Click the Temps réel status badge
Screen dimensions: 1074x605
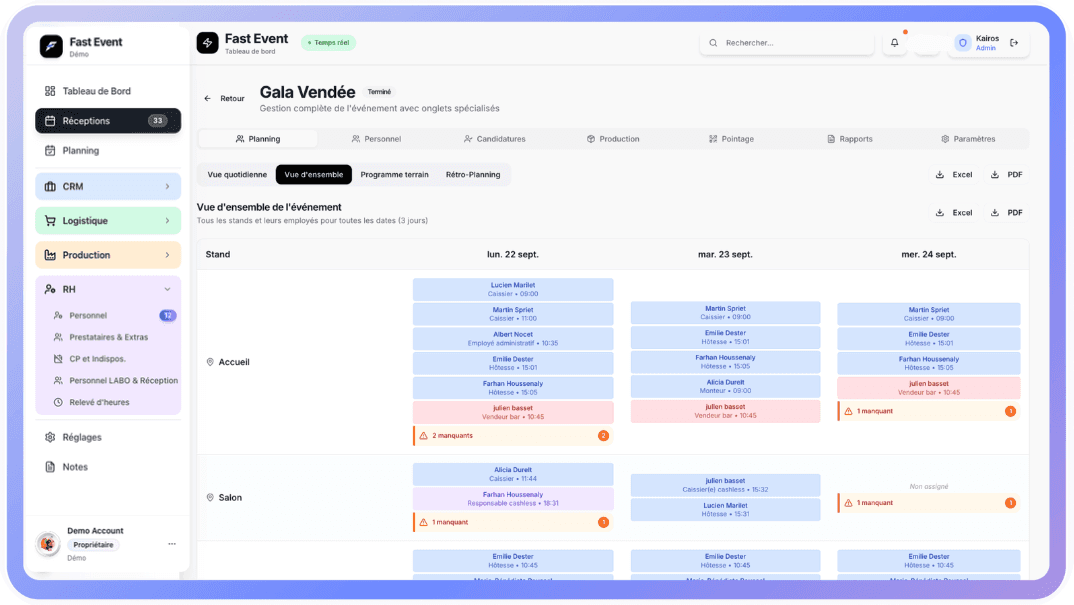[x=329, y=42]
